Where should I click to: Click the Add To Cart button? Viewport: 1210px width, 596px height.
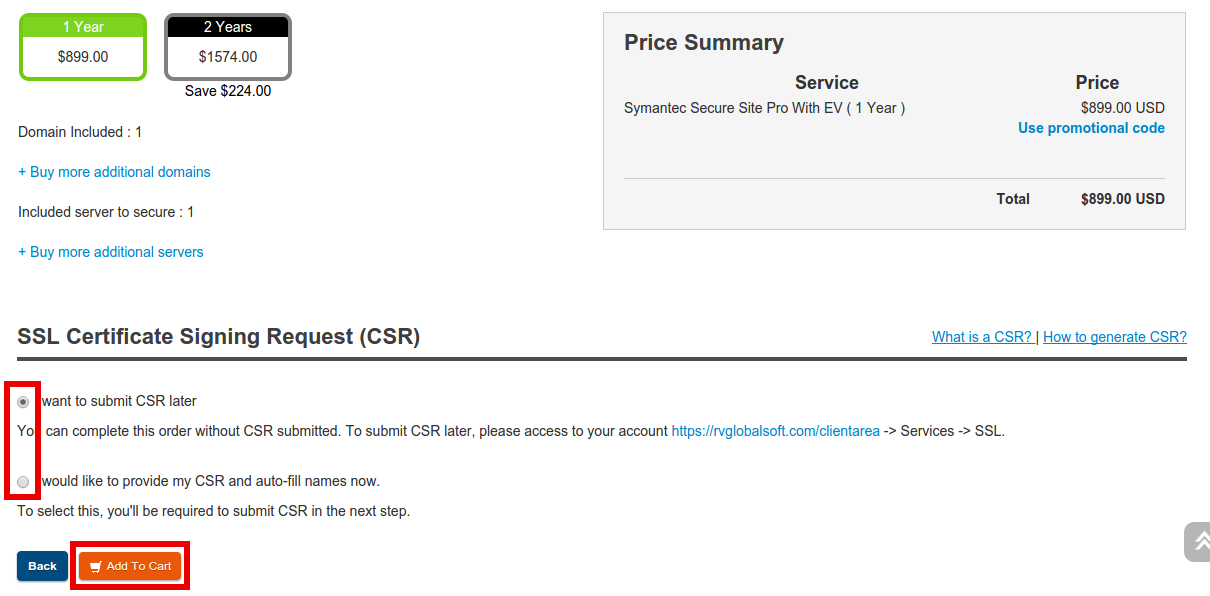coord(131,566)
